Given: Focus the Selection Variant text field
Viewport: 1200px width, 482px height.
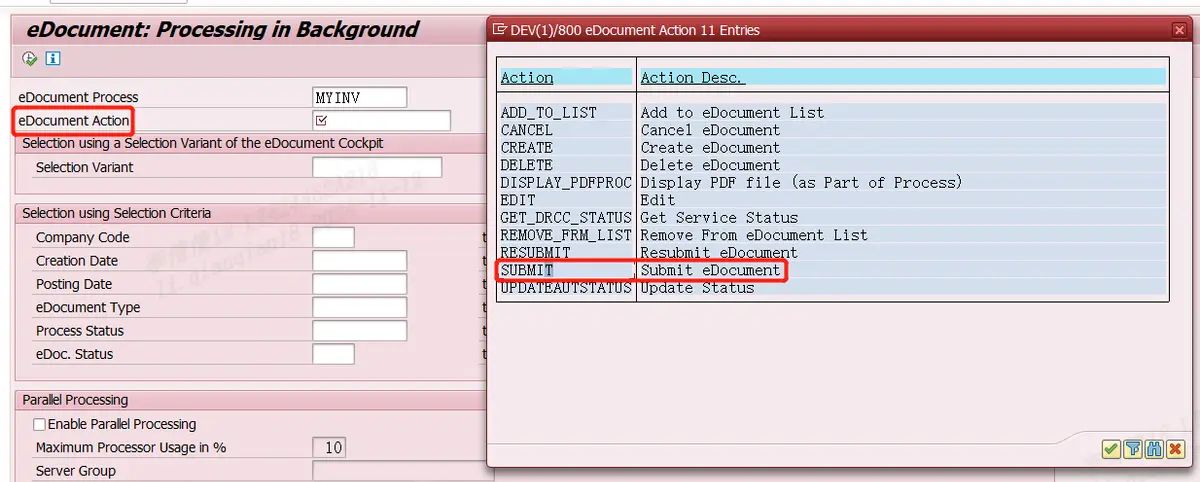Looking at the screenshot, I should tap(377, 167).
